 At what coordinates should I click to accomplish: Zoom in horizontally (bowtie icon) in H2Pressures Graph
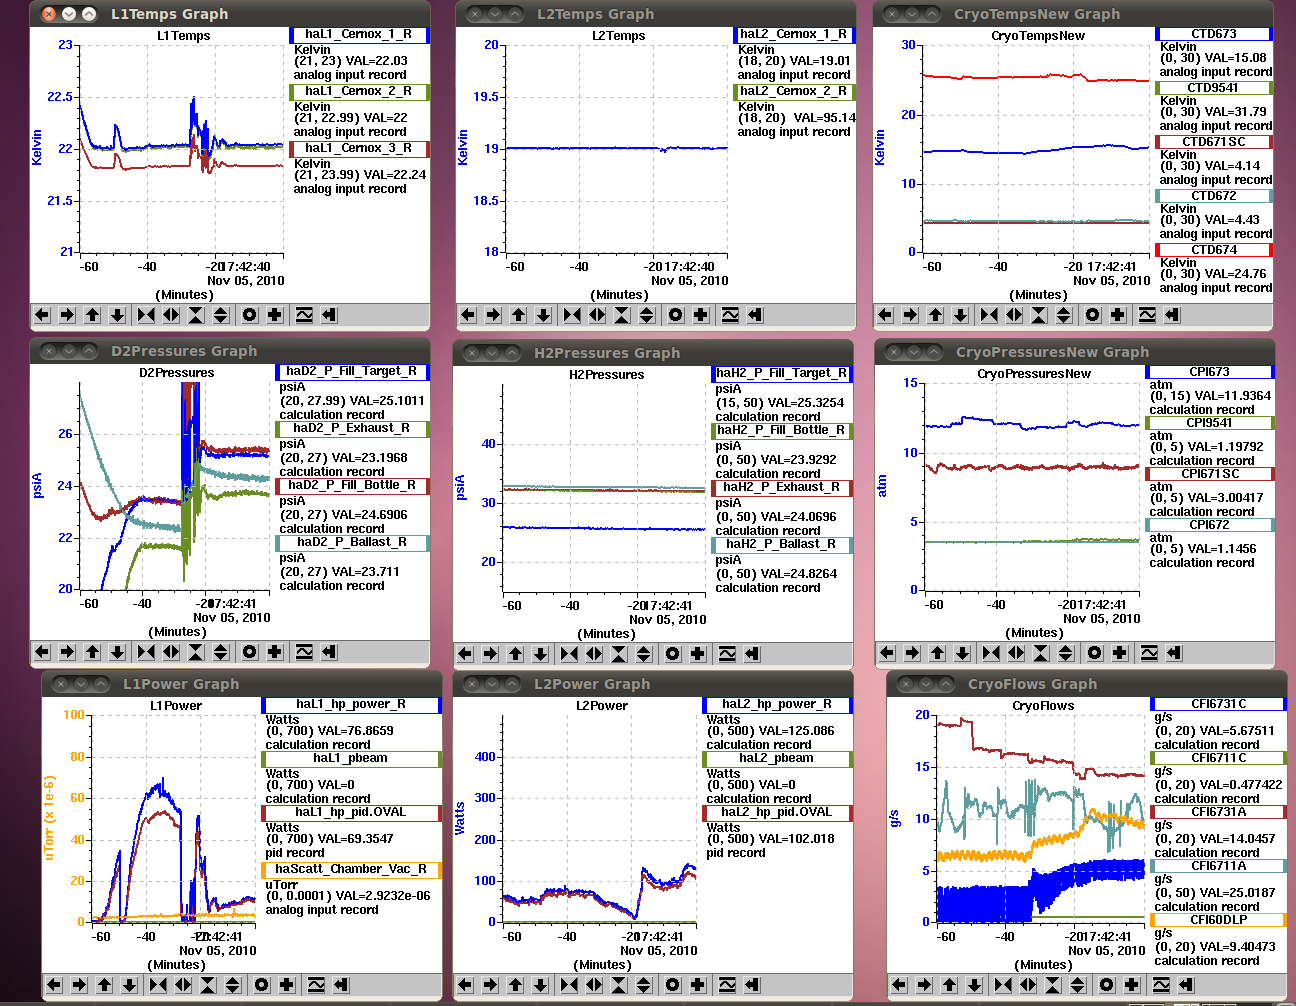569,654
